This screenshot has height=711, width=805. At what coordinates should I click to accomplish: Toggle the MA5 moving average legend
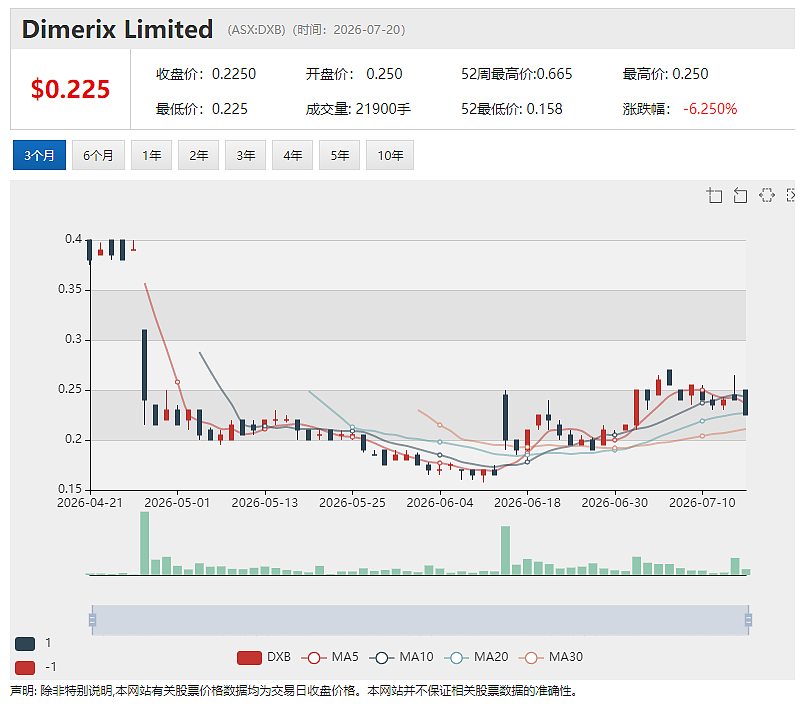click(x=330, y=657)
